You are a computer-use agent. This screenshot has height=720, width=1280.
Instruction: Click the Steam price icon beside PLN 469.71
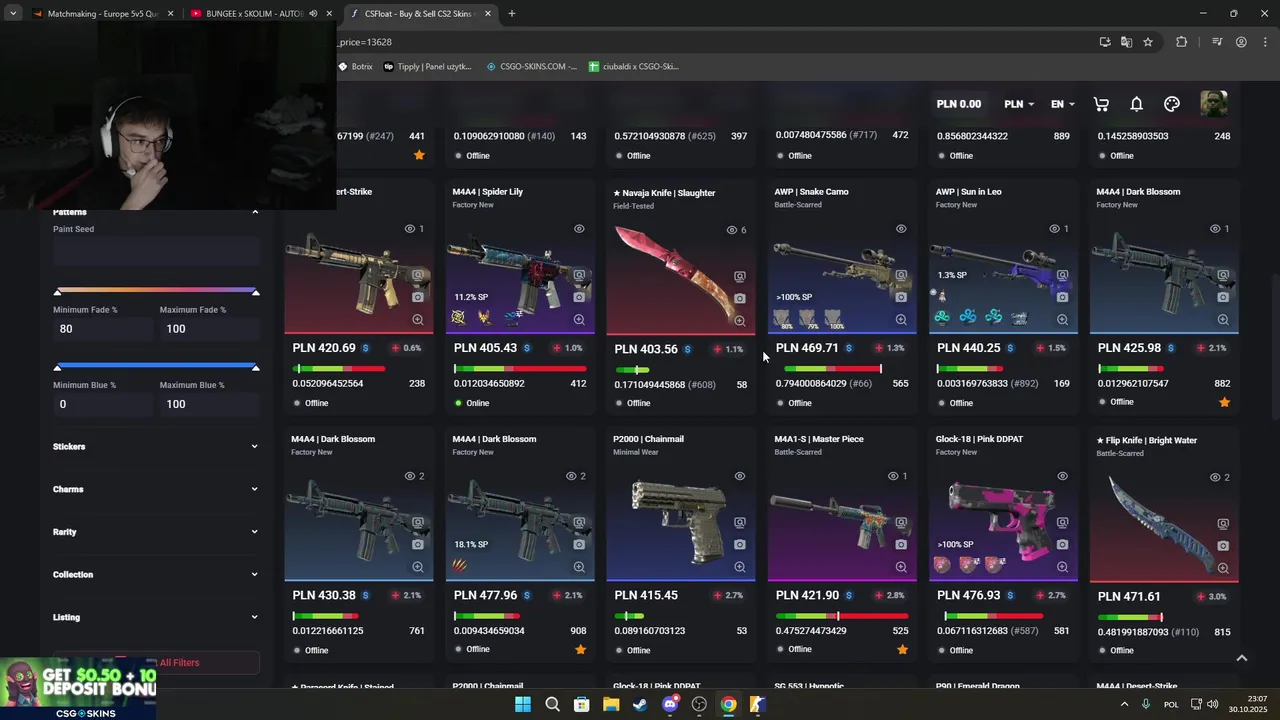(x=849, y=348)
